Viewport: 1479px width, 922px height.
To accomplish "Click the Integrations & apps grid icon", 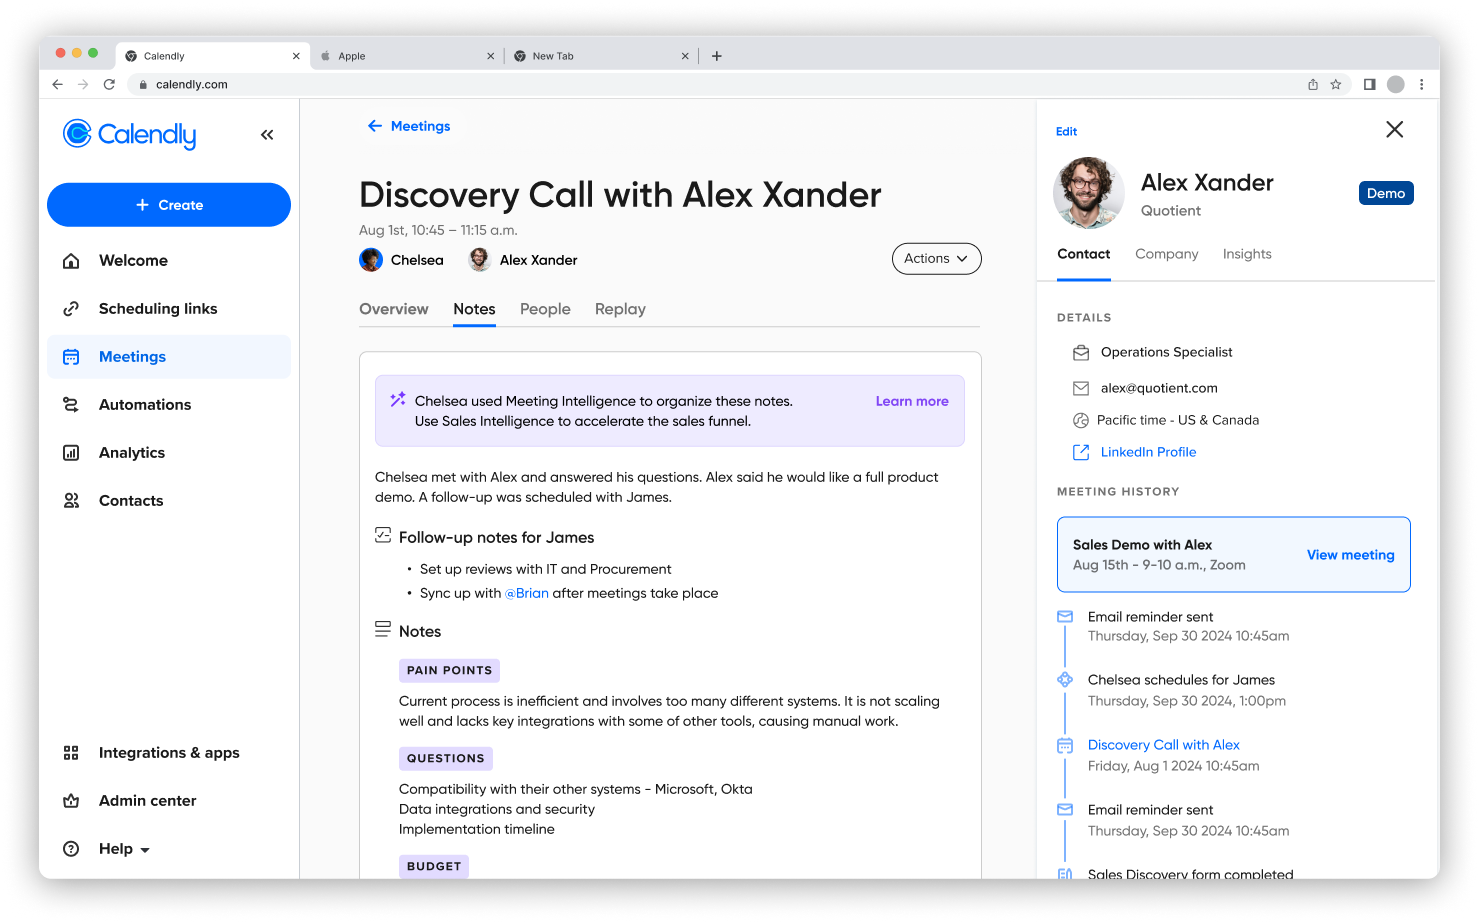I will [x=71, y=753].
